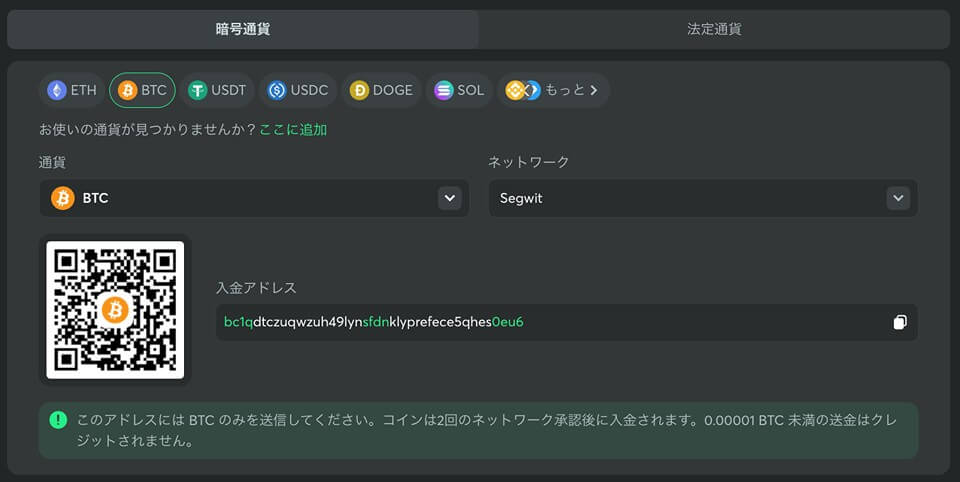Copy the deposit address with copy icon

pyautogui.click(x=899, y=322)
